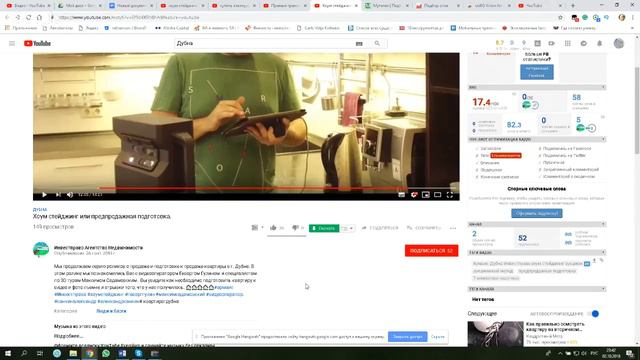Click the download tags icon in ТЕГИ ВИДЕО
The image size is (640, 360).
[594, 260]
